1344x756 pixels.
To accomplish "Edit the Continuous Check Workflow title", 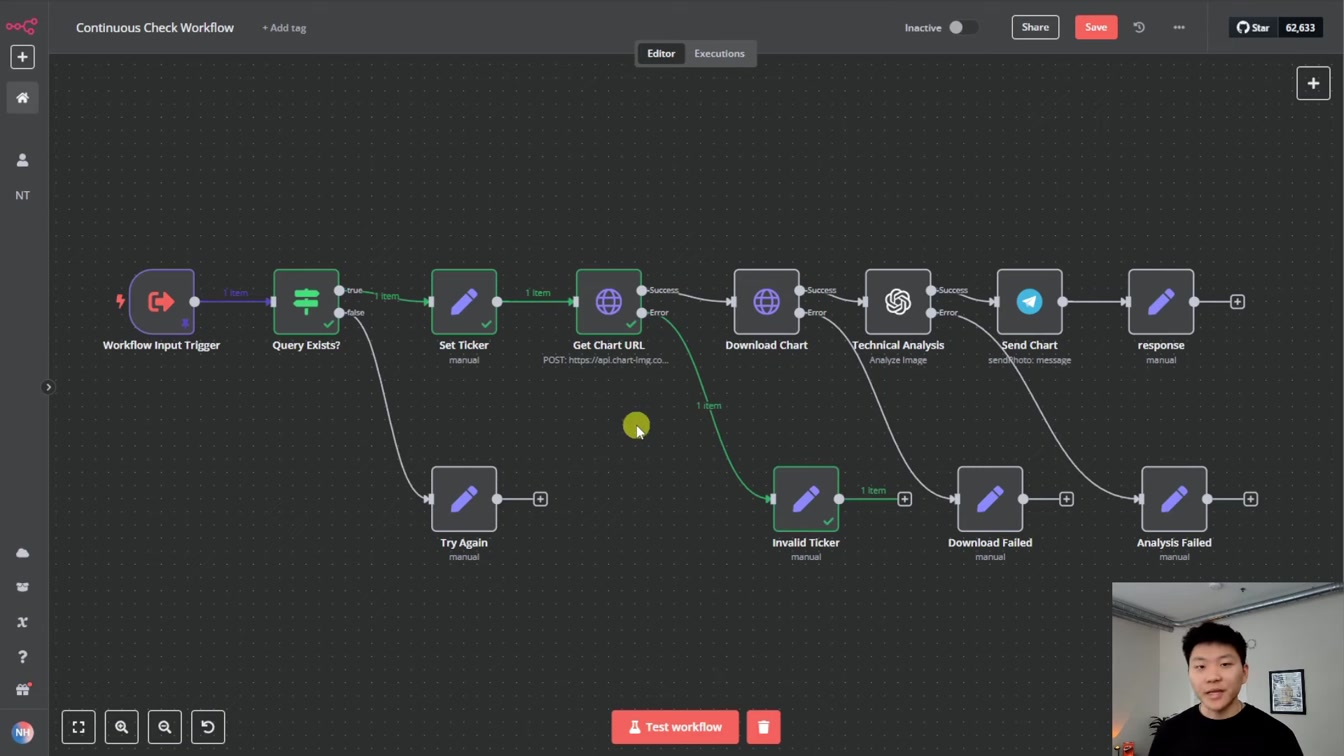I will tap(155, 27).
